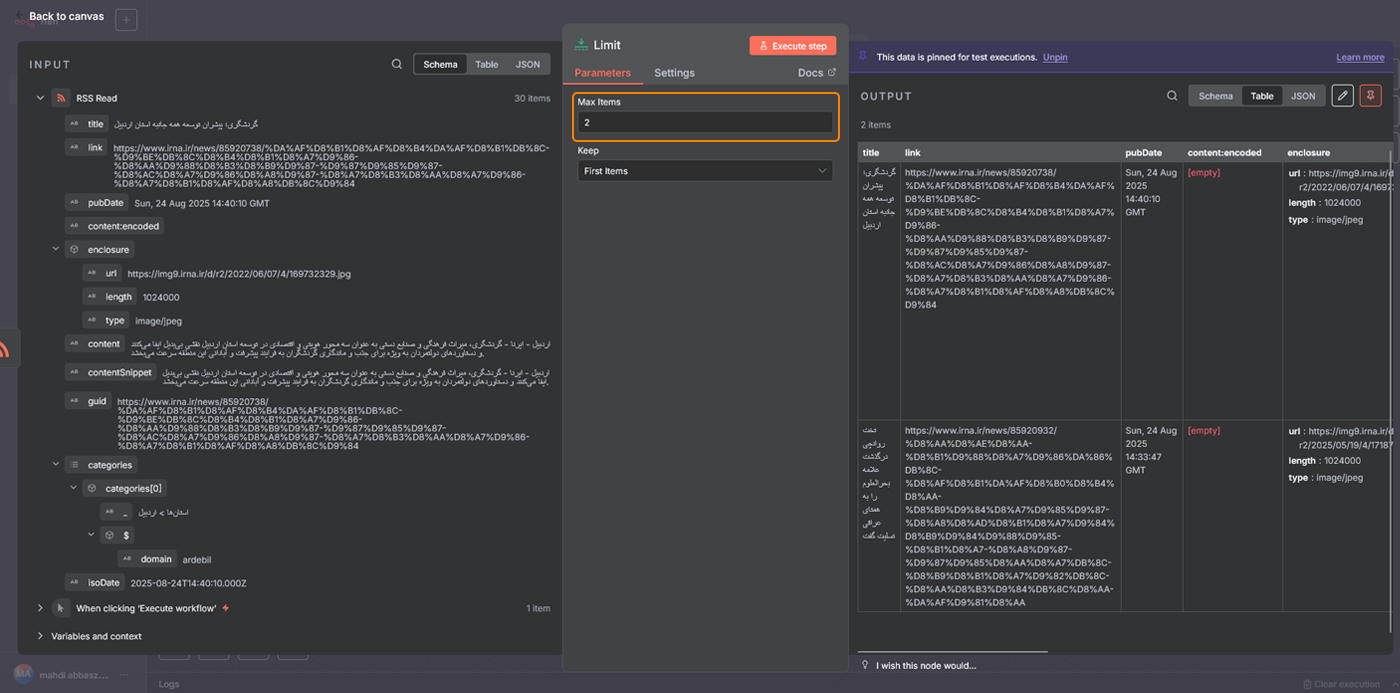Click the cursor icon beside Execute workflow trigger
This screenshot has height=693, width=1400.
tap(60, 608)
